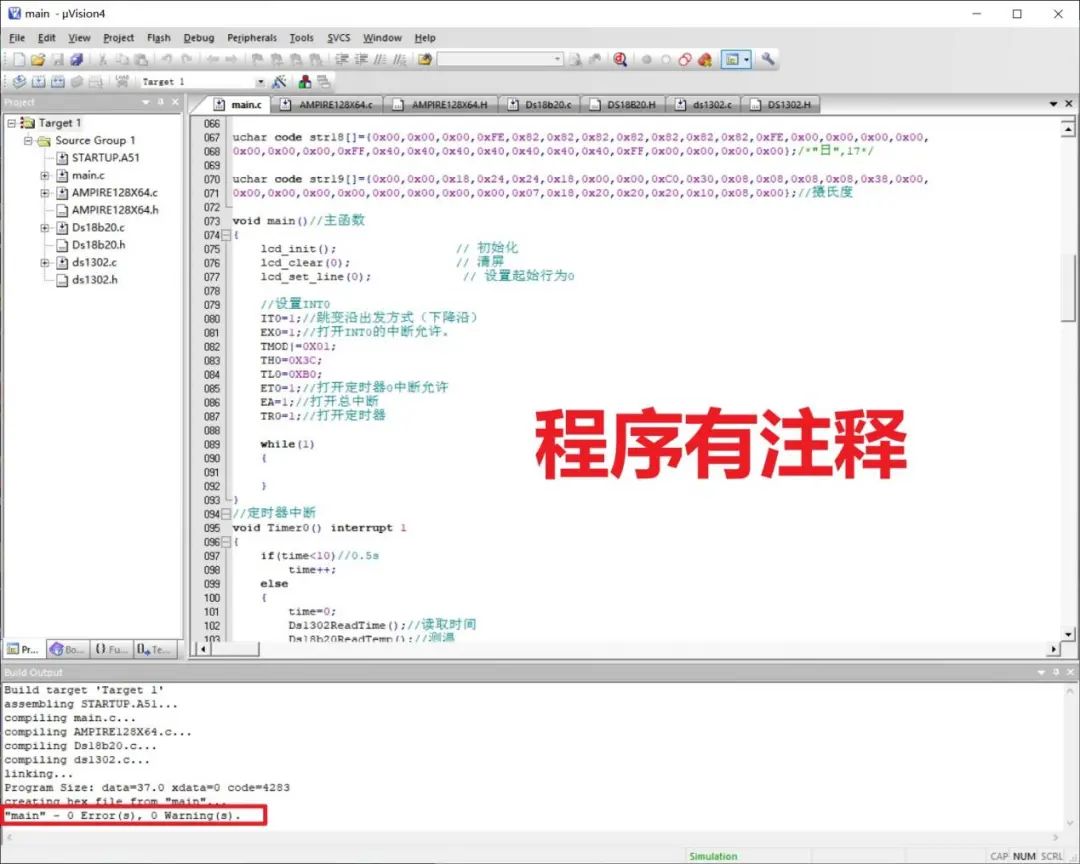1080x864 pixels.
Task: Open Configuration wrench icon
Action: coord(767,59)
